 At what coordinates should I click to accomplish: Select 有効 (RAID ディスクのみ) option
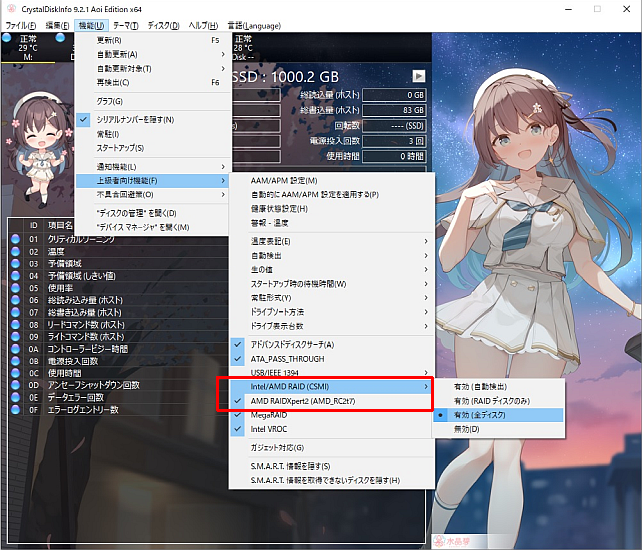(x=499, y=401)
